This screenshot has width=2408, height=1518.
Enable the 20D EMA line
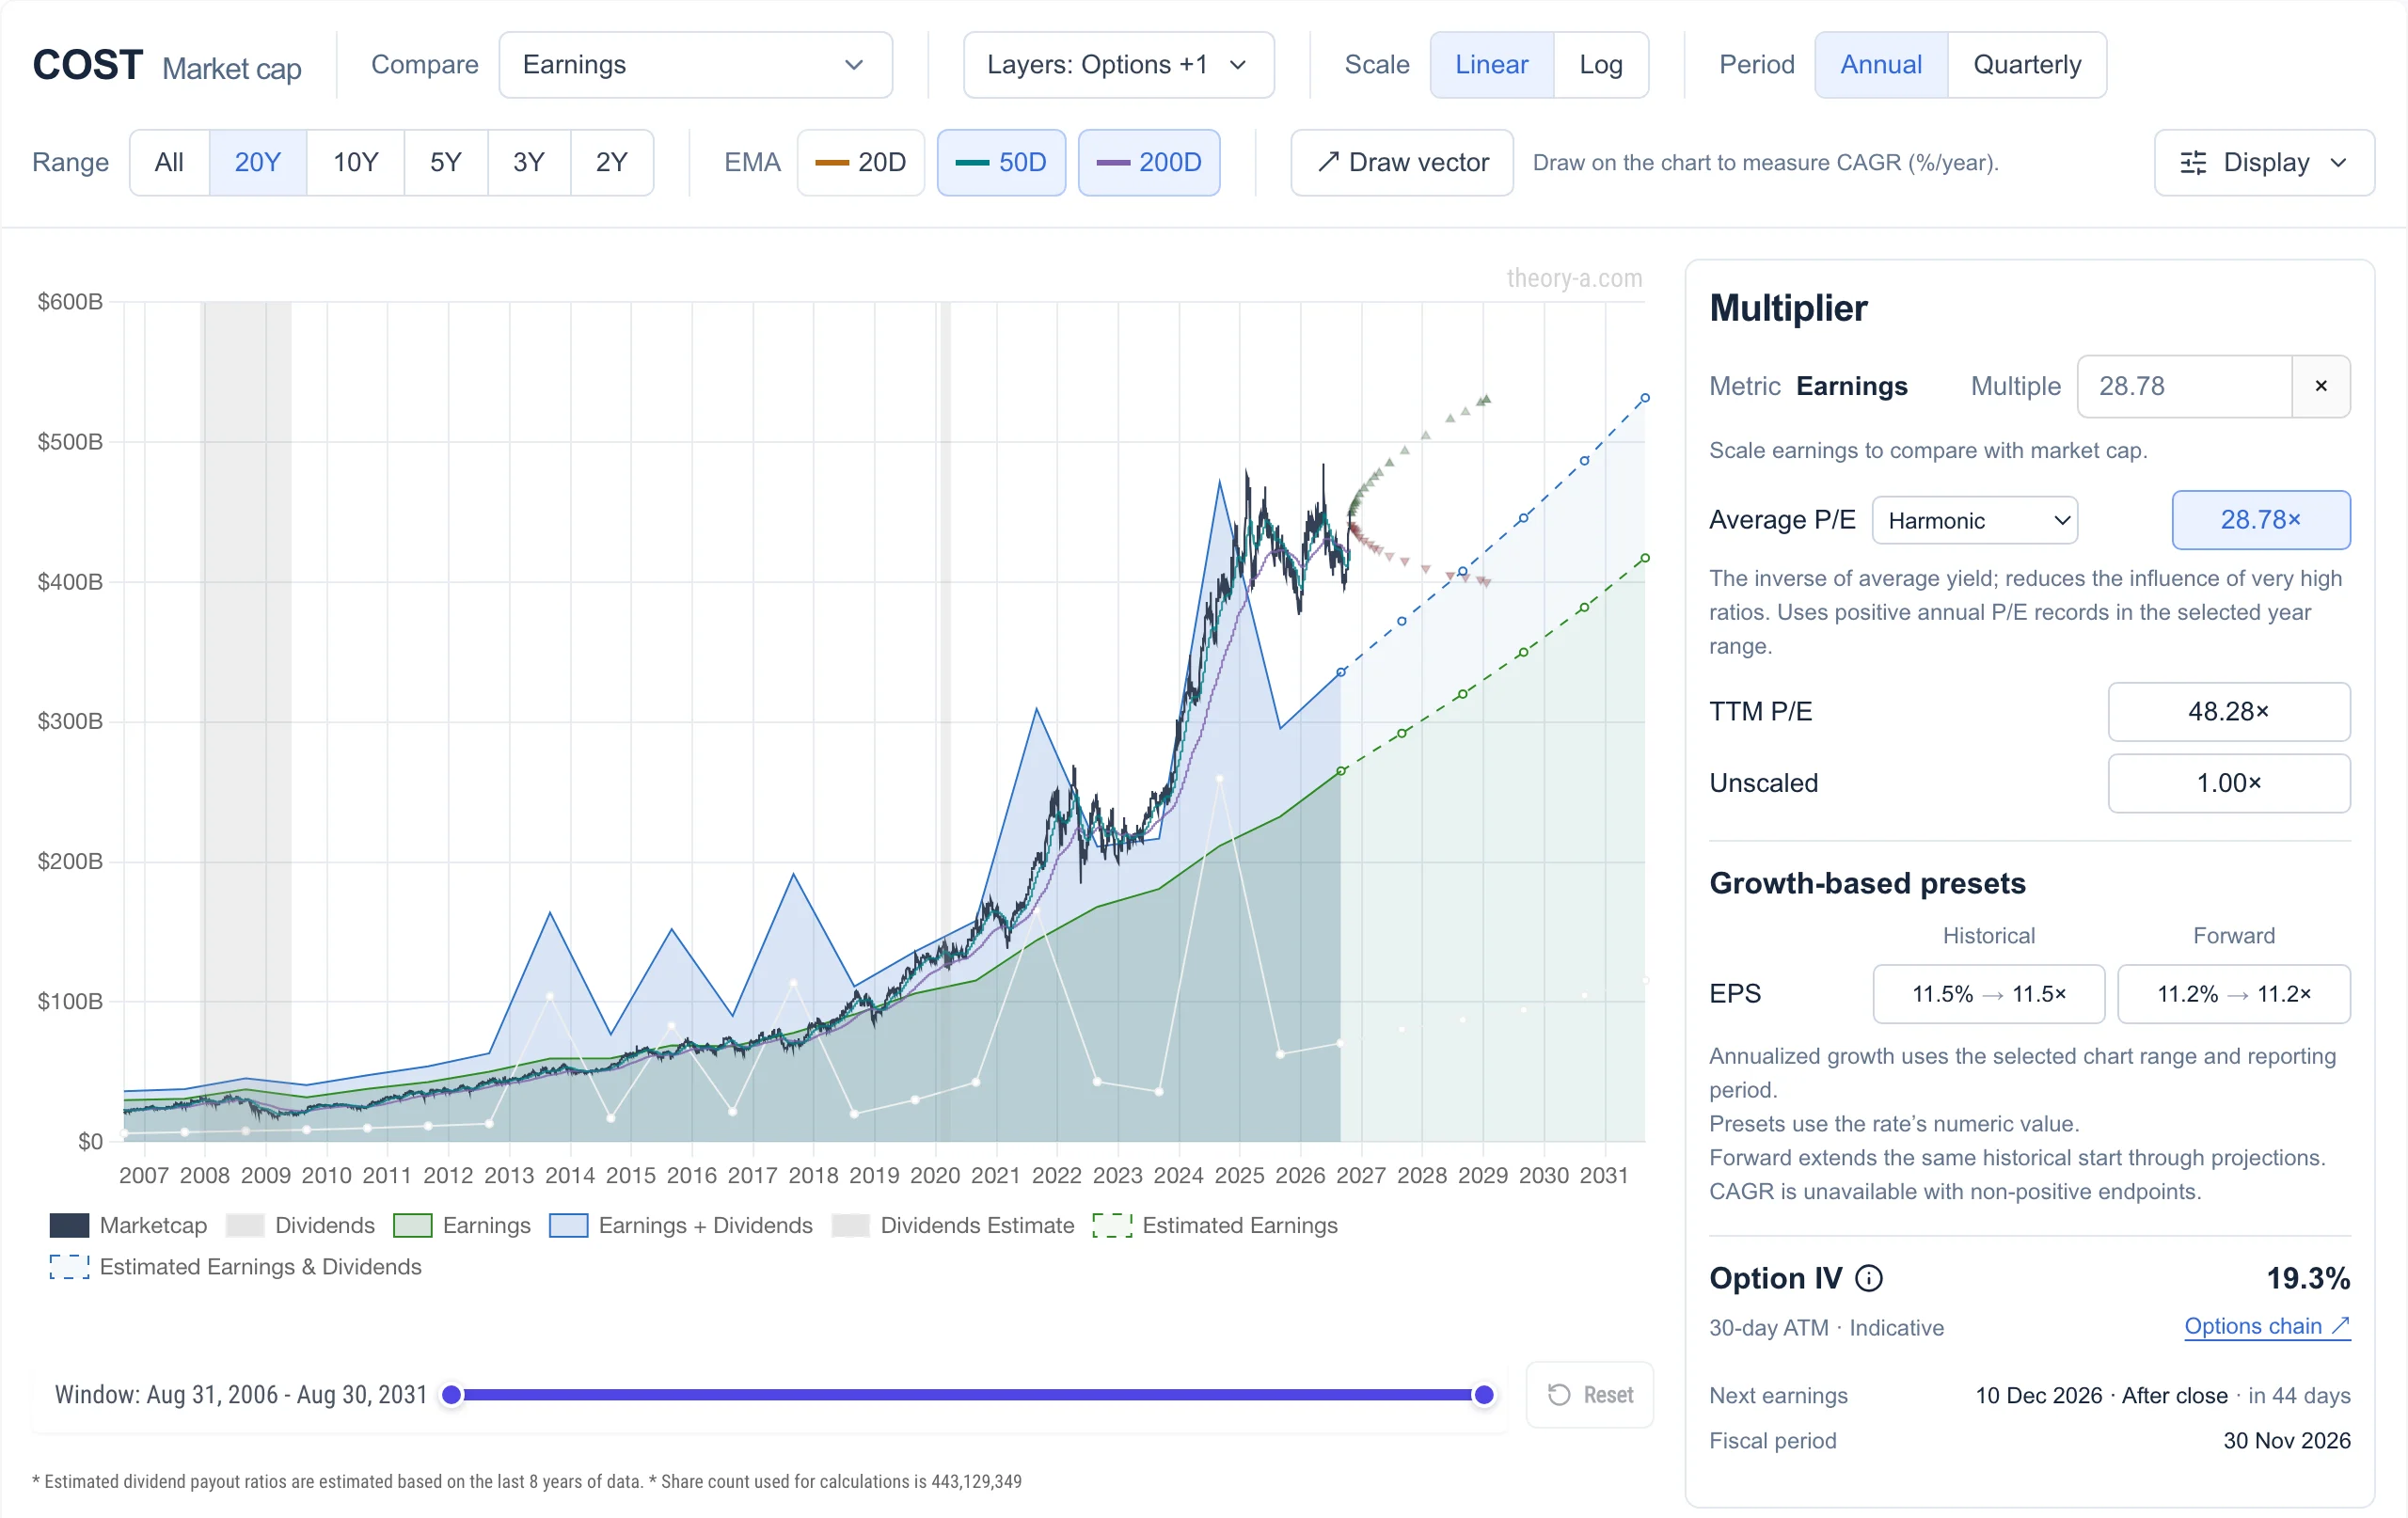tap(860, 162)
